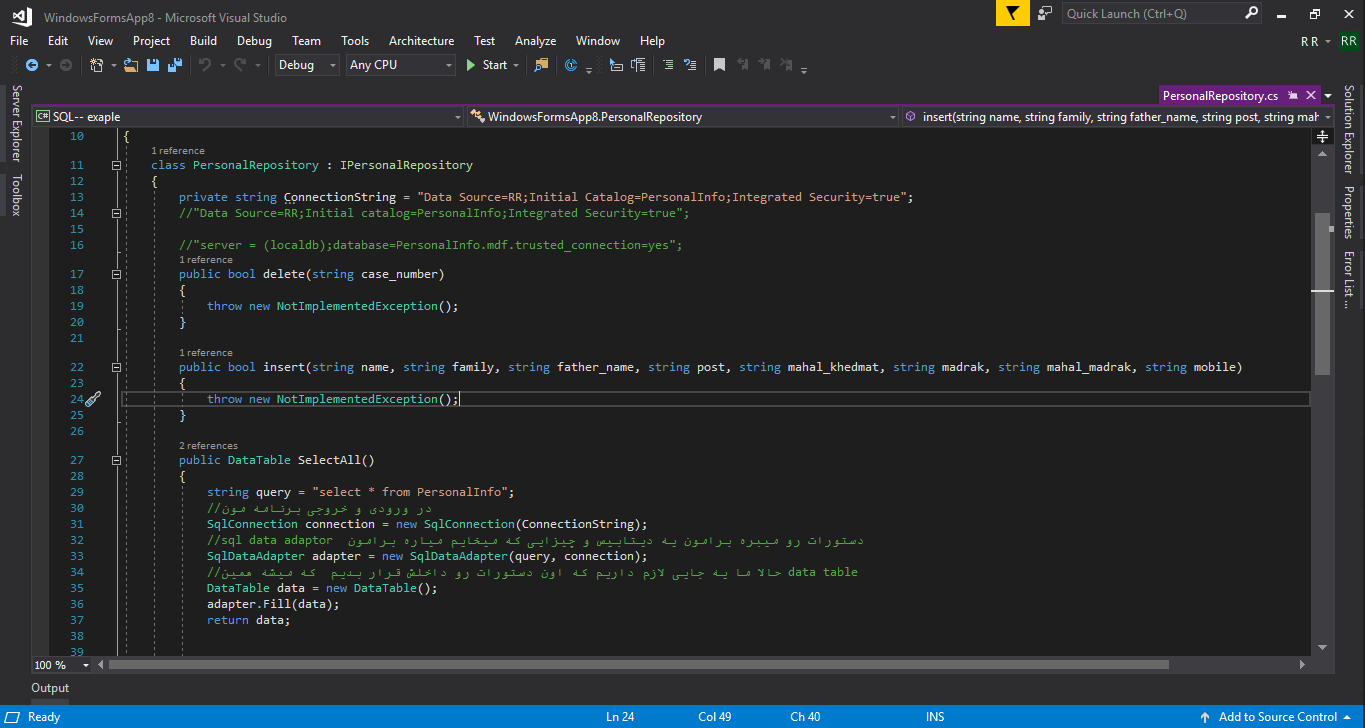Click Add to Source Control
Screen dimensions: 1365x728
(x=1277, y=717)
